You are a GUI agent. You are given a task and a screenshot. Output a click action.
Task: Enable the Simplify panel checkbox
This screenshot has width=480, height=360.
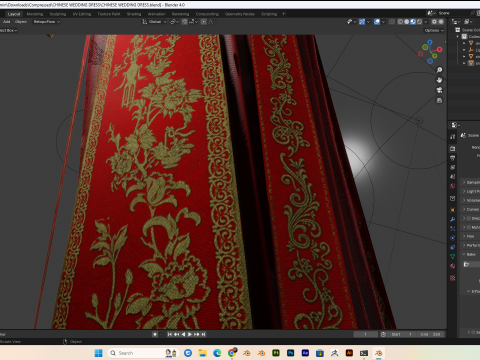coord(469,218)
